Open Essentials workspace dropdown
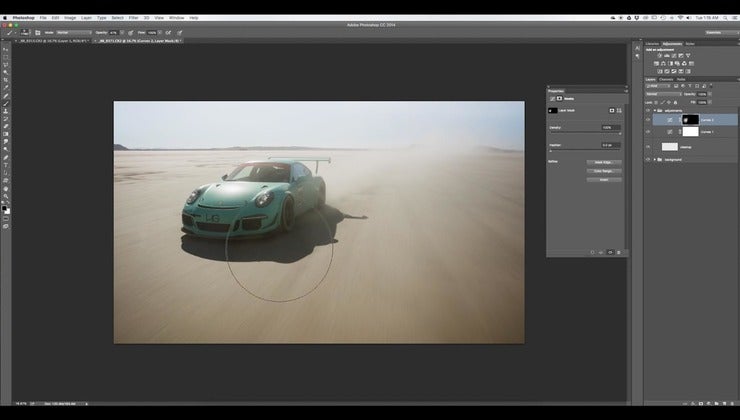The image size is (740, 420). point(721,33)
